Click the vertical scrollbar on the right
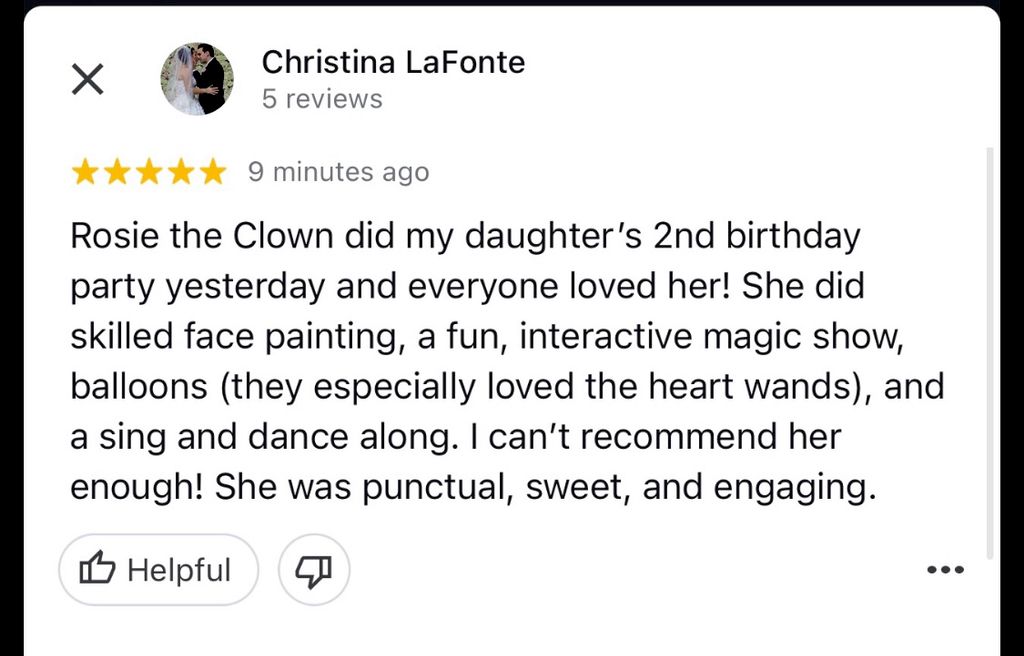 click(990, 350)
